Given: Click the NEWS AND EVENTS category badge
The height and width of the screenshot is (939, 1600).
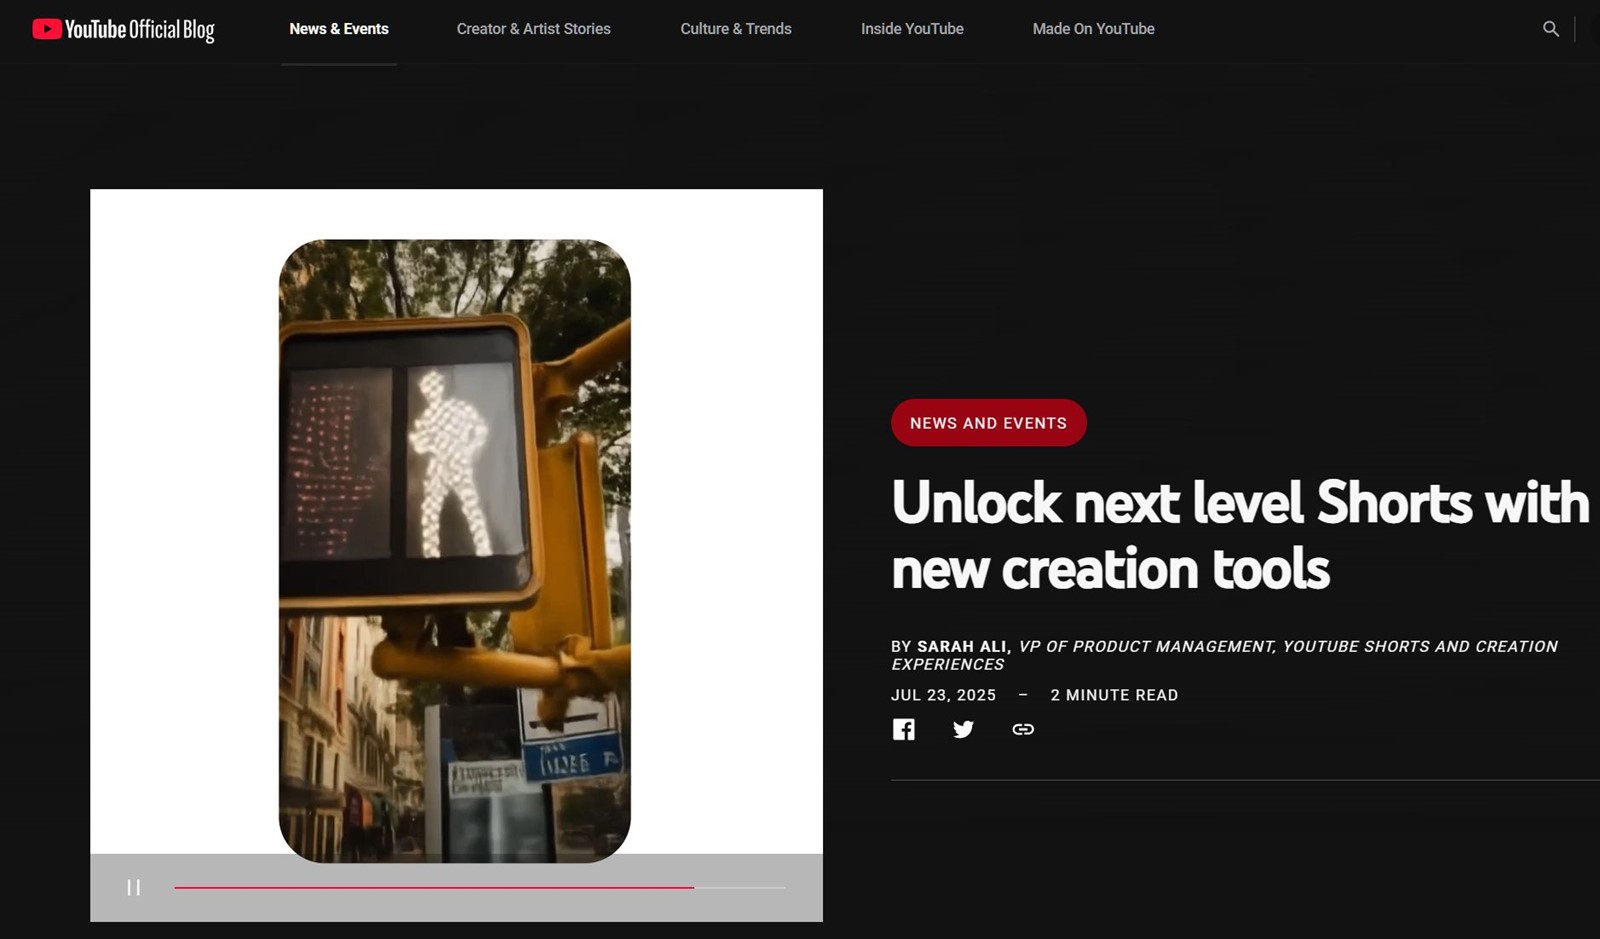Looking at the screenshot, I should point(988,423).
